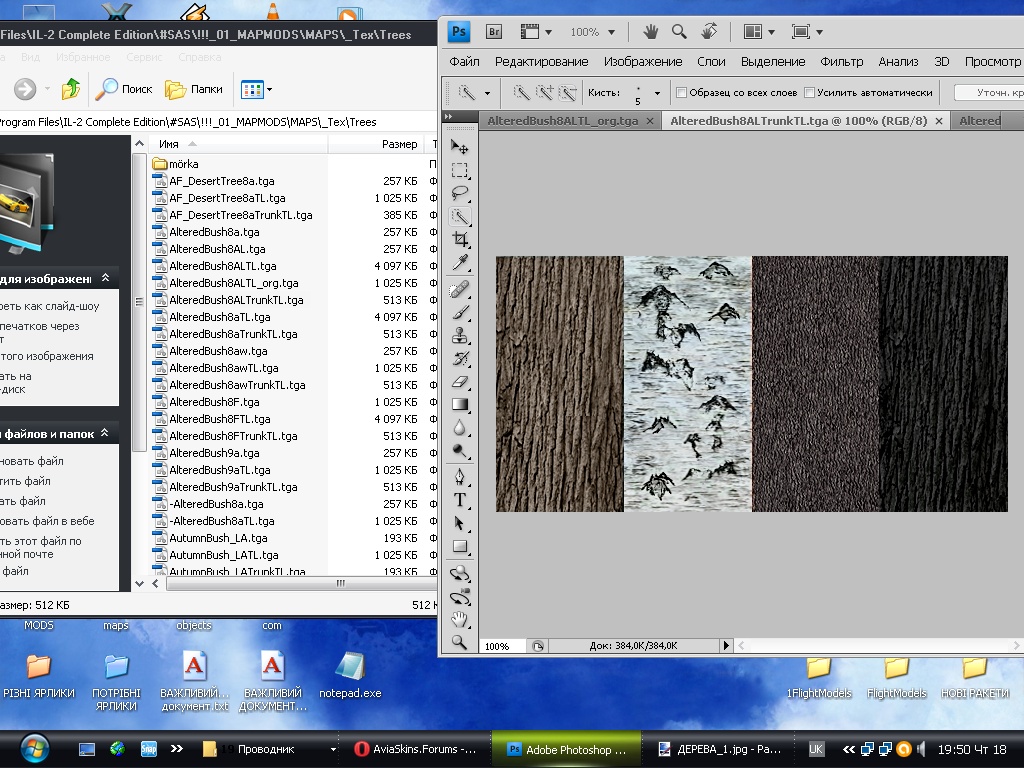Select the Eraser tool
The height and width of the screenshot is (768, 1024).
[x=460, y=381]
